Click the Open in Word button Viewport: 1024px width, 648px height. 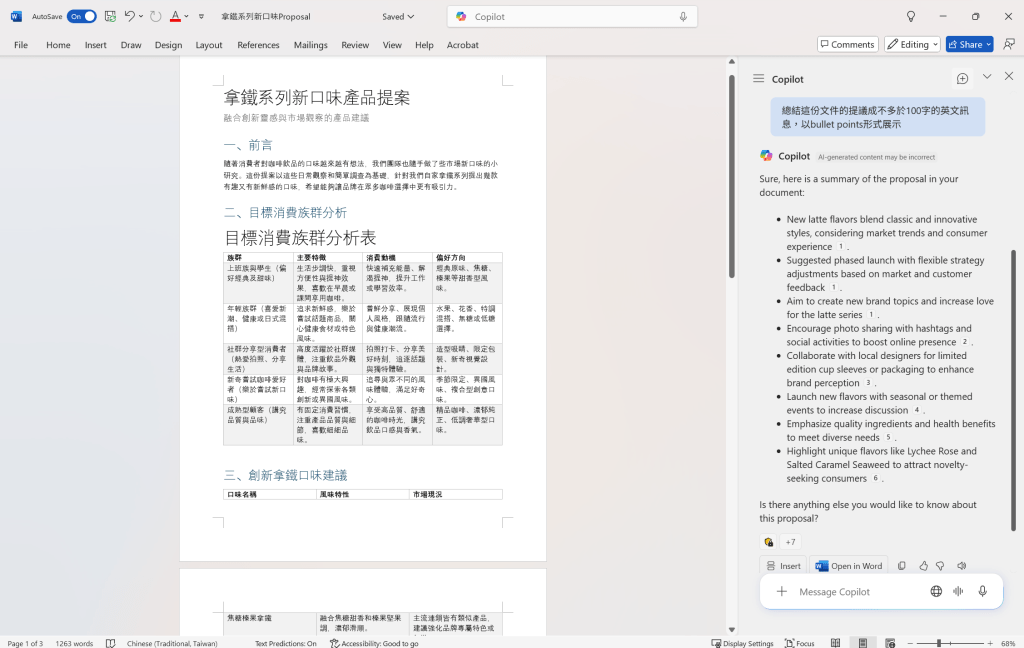(849, 566)
